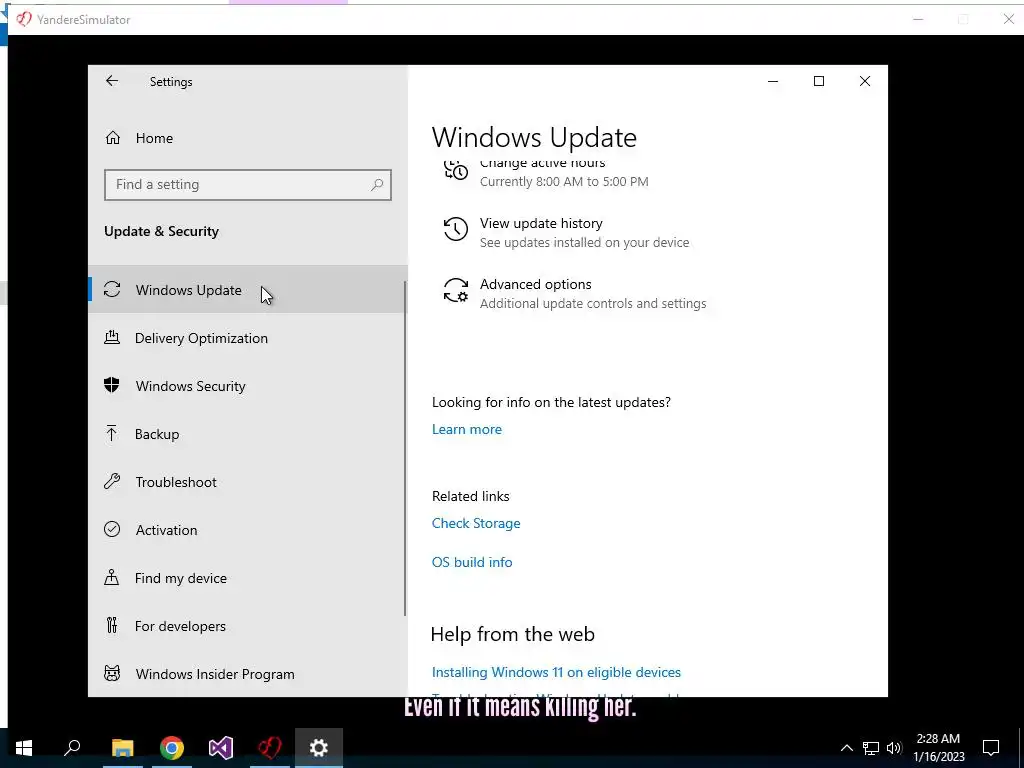Image resolution: width=1024 pixels, height=768 pixels.
Task: Click the sidebar vertical scrollbar
Action: pyautogui.click(x=405, y=449)
